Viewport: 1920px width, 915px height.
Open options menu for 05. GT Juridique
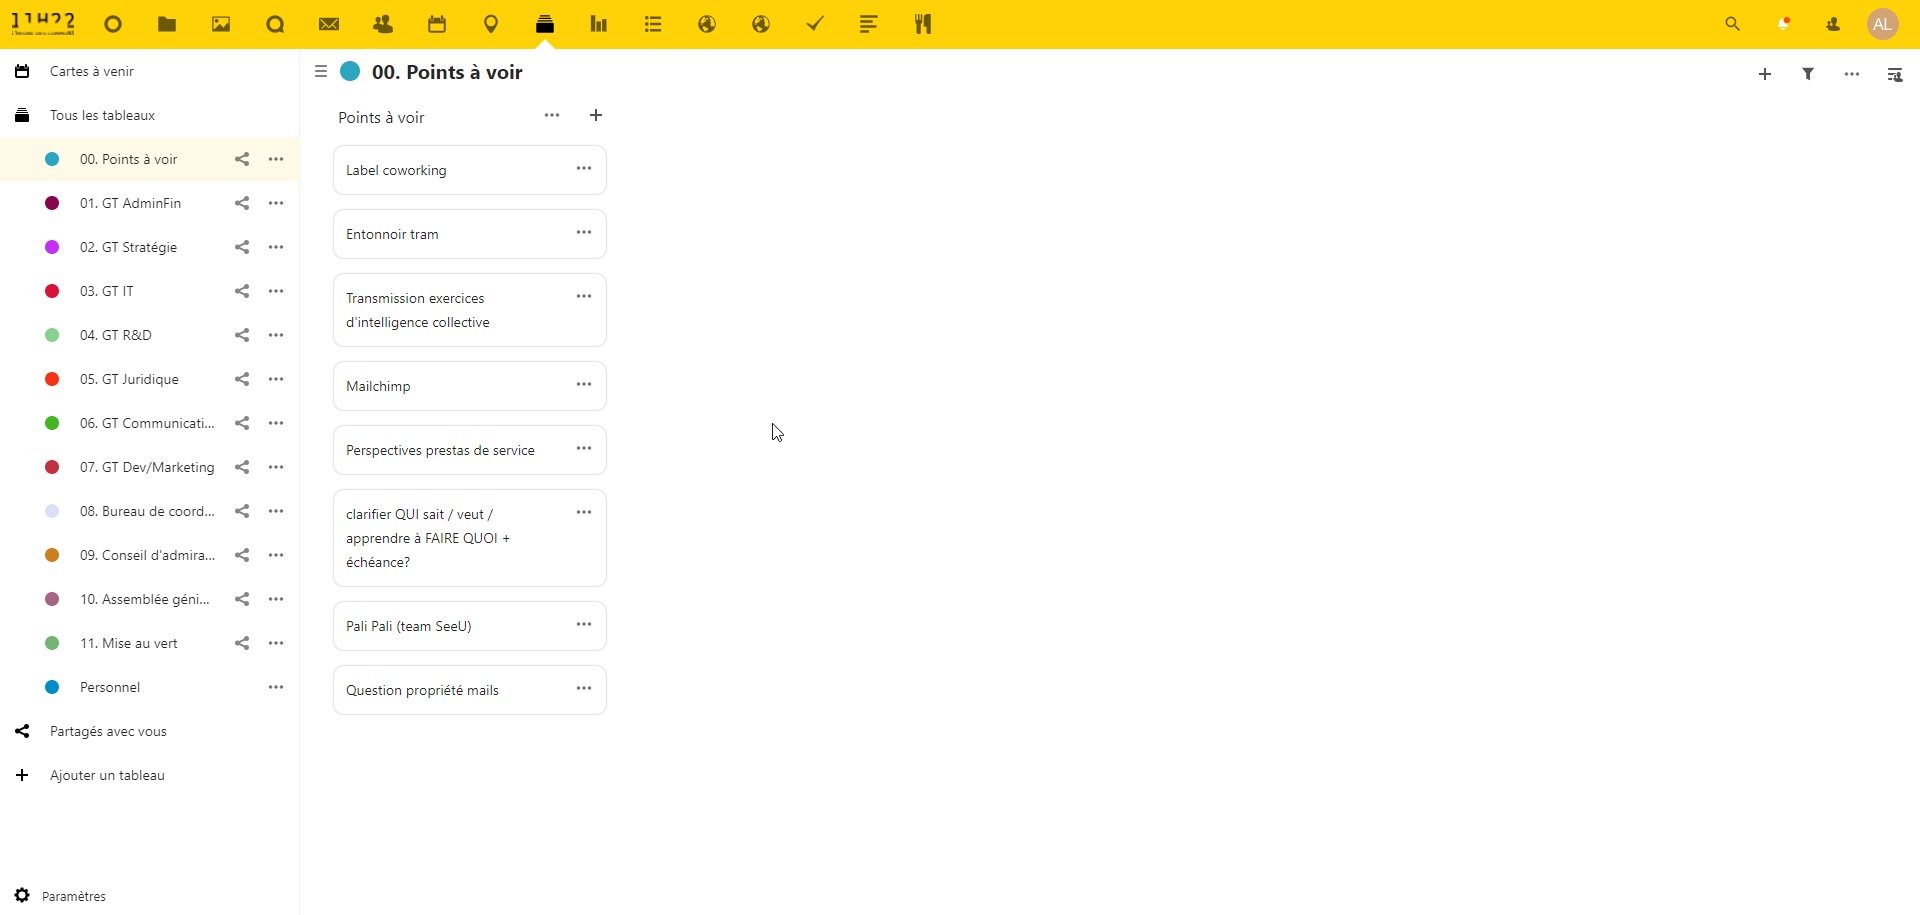[x=276, y=379]
